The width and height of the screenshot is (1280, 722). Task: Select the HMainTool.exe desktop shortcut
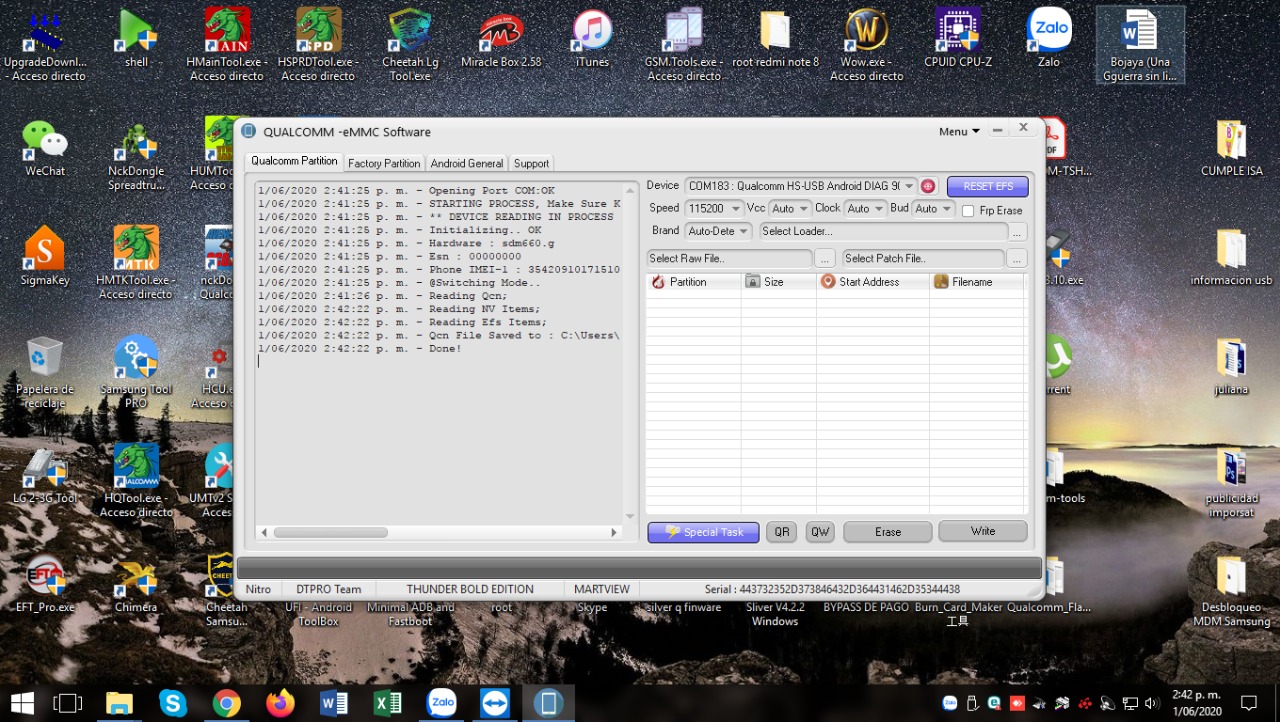pyautogui.click(x=227, y=46)
